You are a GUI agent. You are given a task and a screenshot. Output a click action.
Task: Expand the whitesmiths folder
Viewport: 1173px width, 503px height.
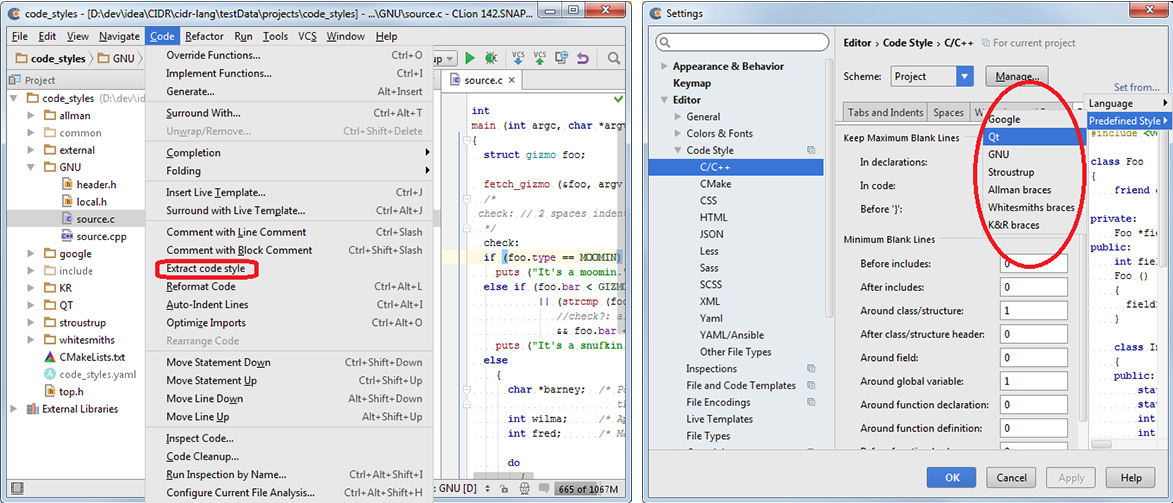click(31, 340)
